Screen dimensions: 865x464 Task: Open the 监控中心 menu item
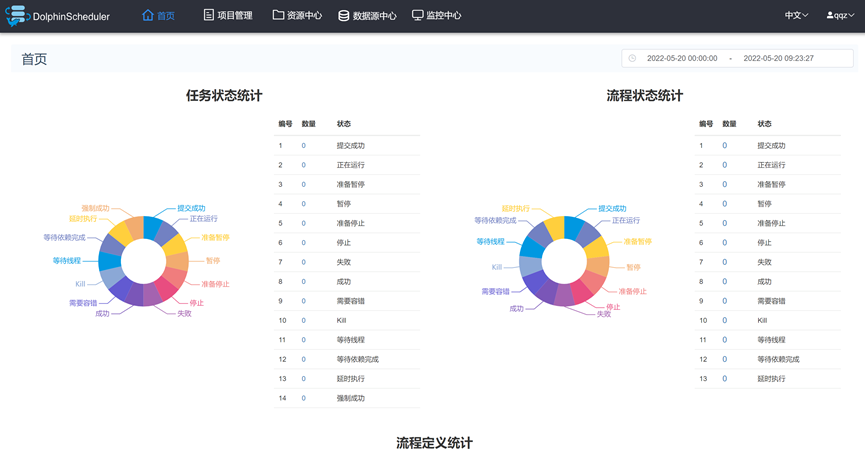point(436,15)
